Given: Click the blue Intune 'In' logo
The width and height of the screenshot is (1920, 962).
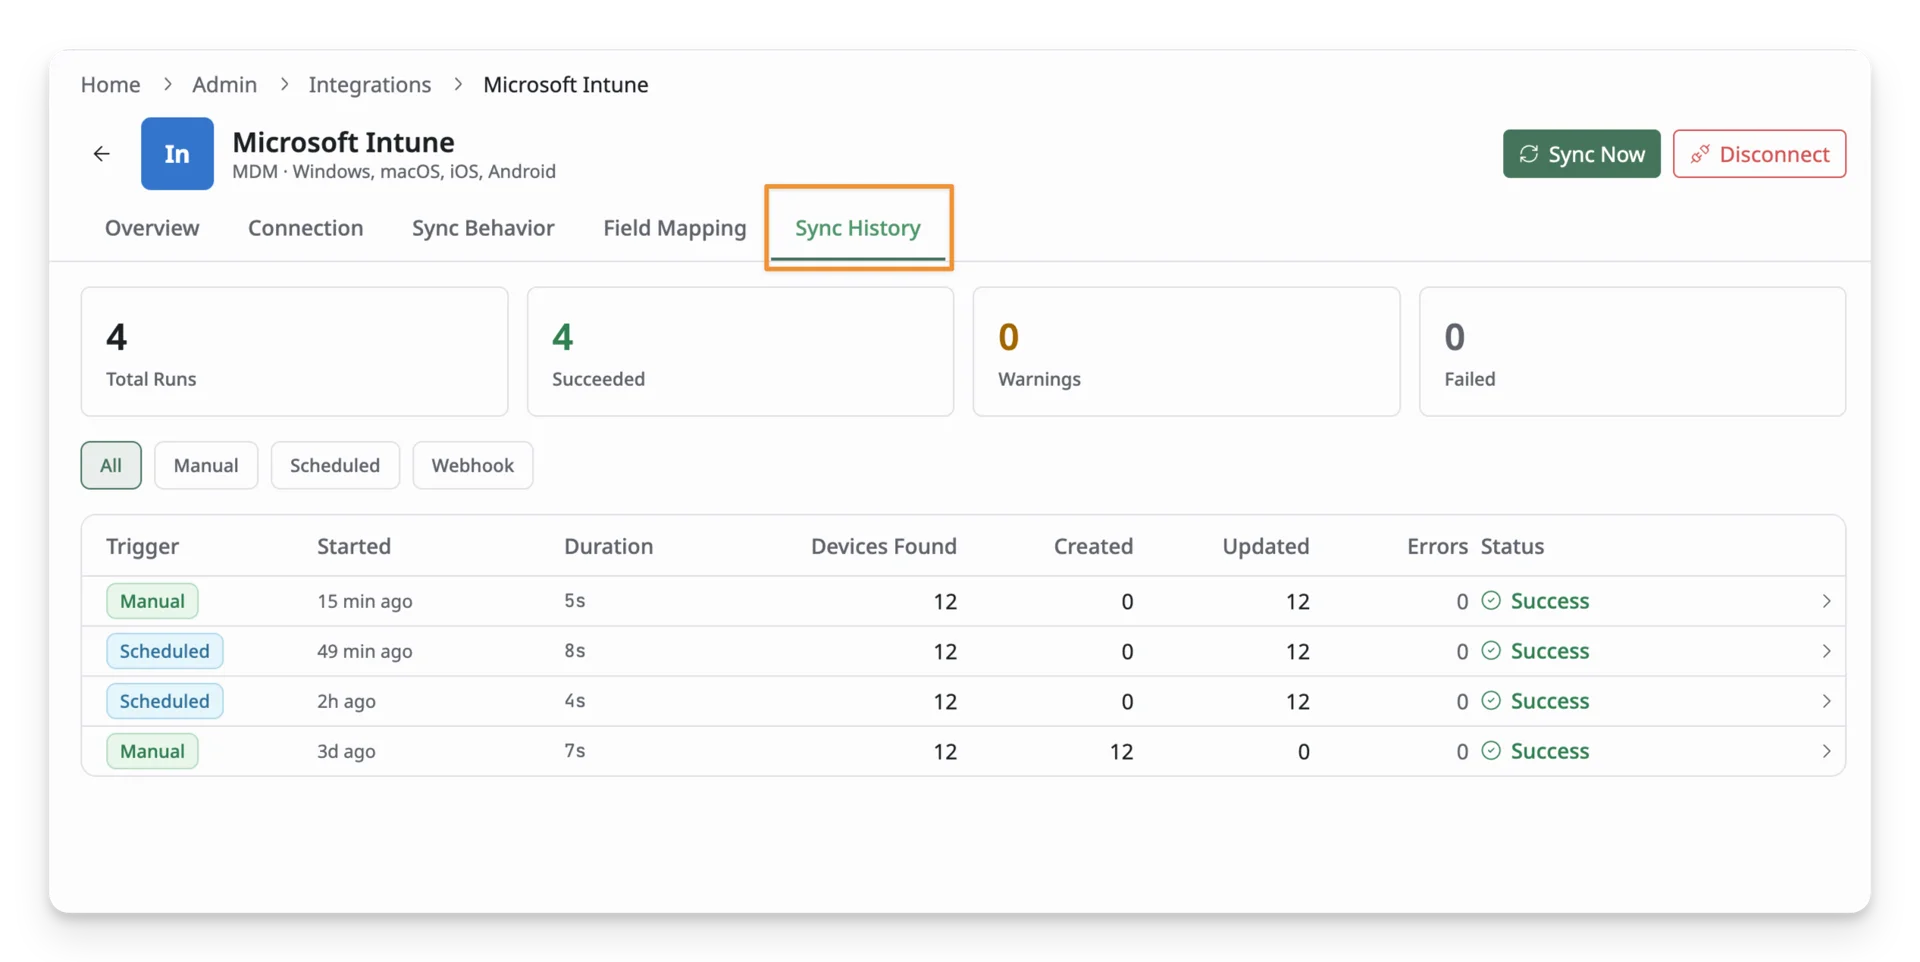Looking at the screenshot, I should point(177,154).
